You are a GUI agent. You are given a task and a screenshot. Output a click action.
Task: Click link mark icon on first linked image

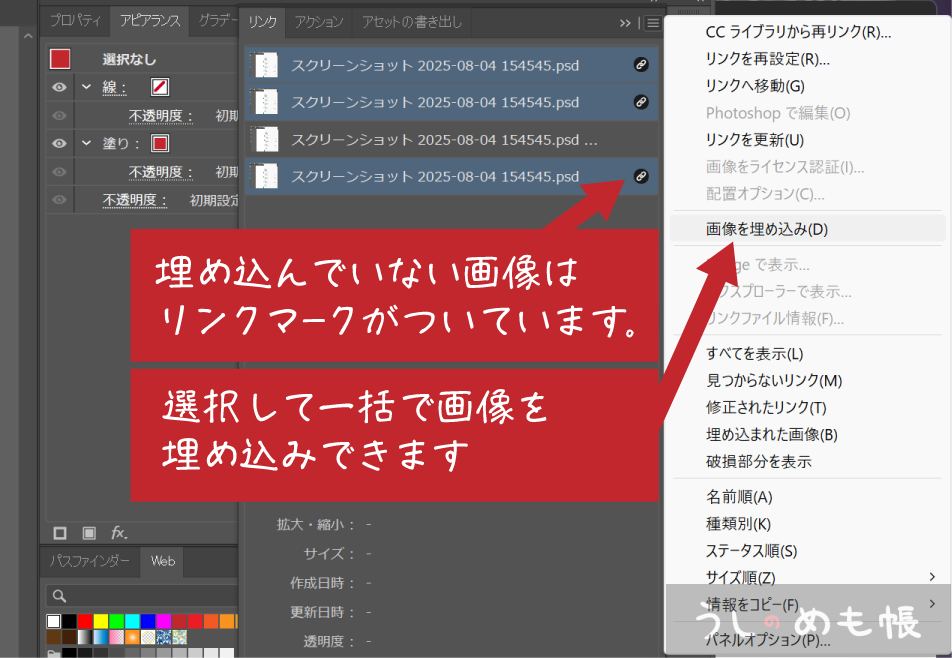[x=641, y=66]
